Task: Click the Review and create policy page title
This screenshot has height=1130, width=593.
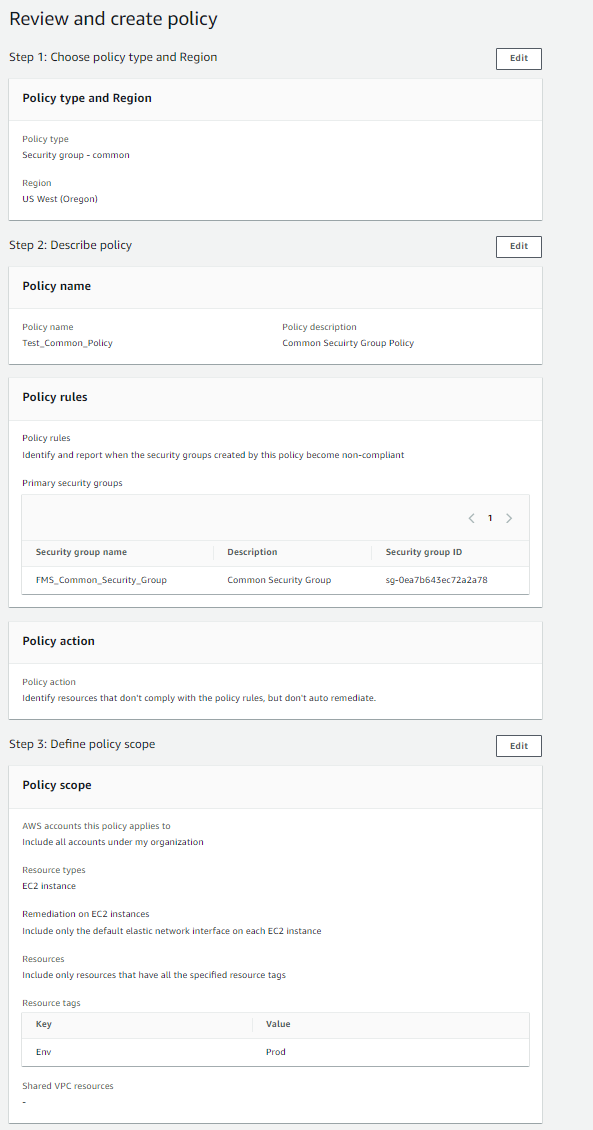Action: point(113,18)
